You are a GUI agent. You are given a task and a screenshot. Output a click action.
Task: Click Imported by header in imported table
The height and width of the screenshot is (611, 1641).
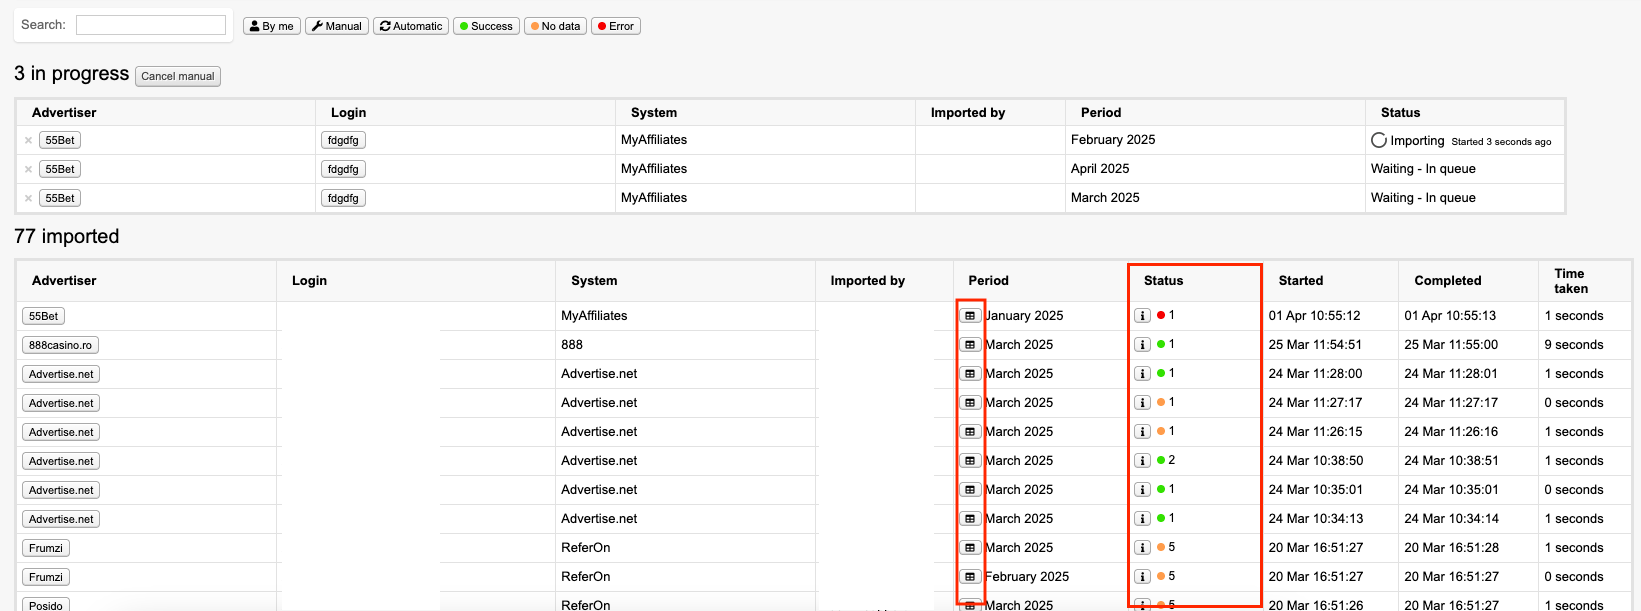[x=867, y=281]
